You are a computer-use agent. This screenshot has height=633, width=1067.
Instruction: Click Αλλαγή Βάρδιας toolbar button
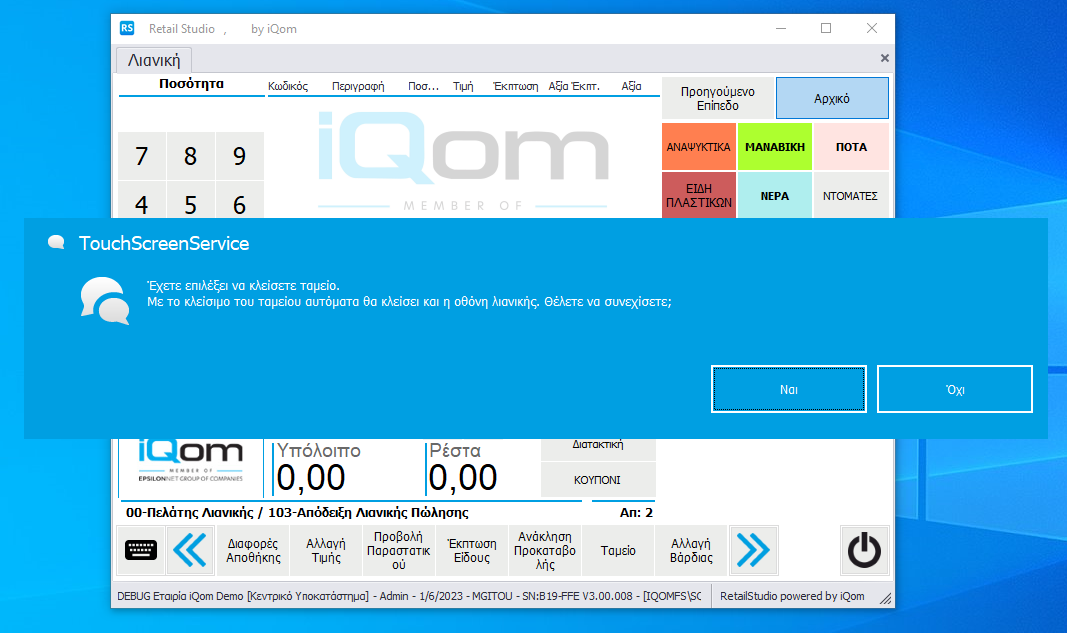tap(691, 551)
